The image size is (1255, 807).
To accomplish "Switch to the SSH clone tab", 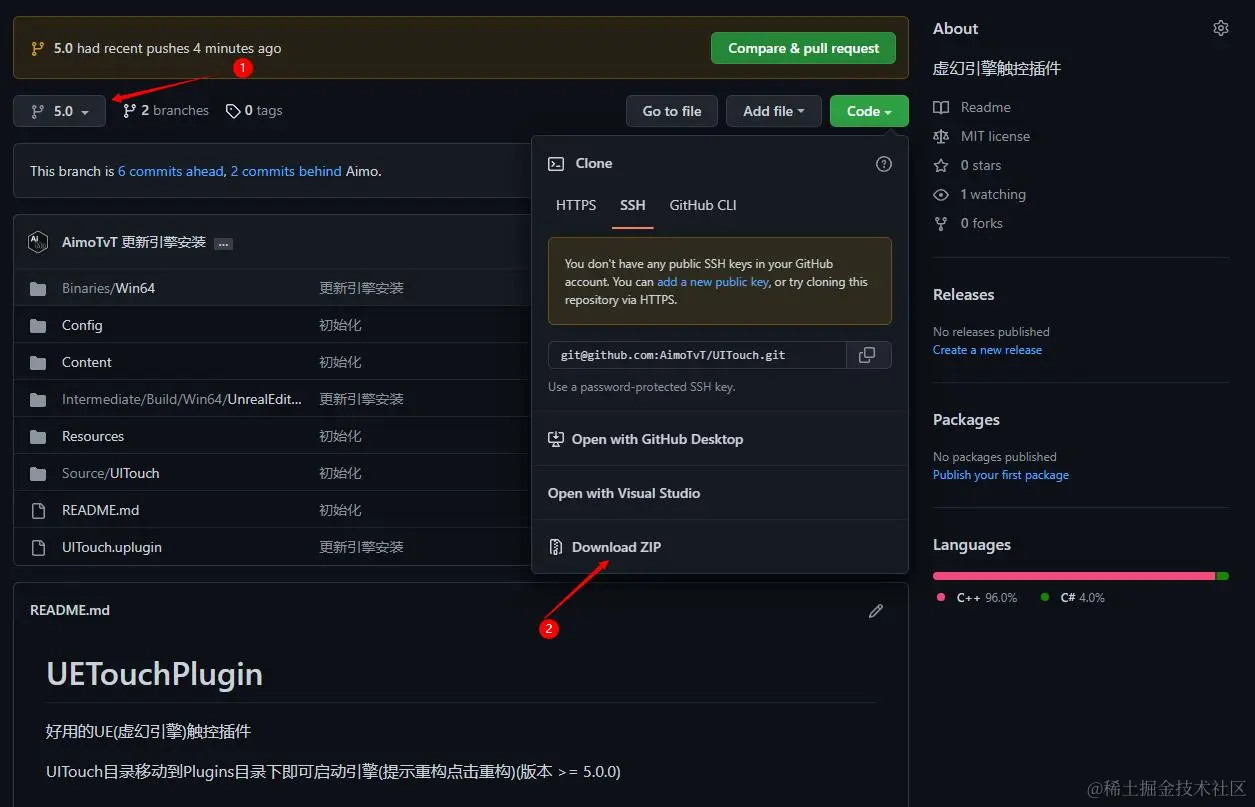I will click(633, 205).
